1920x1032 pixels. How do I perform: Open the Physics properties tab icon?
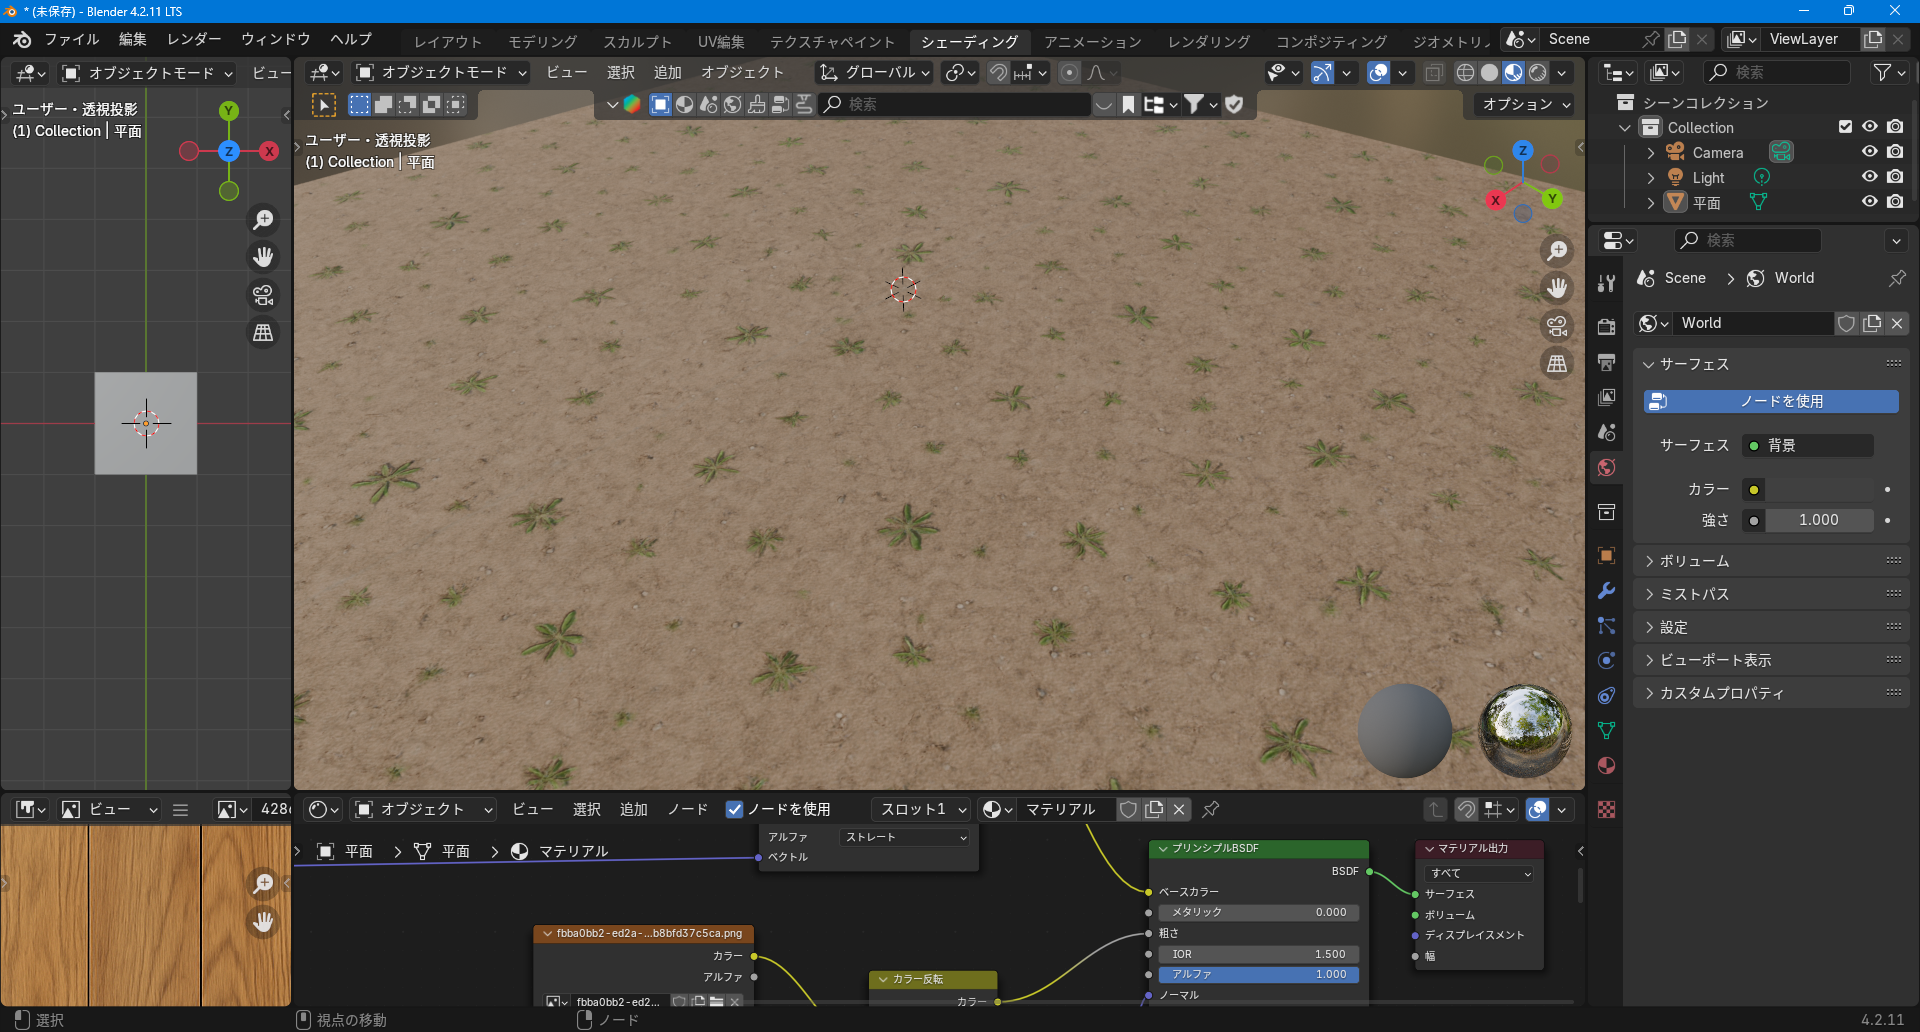coord(1606,660)
